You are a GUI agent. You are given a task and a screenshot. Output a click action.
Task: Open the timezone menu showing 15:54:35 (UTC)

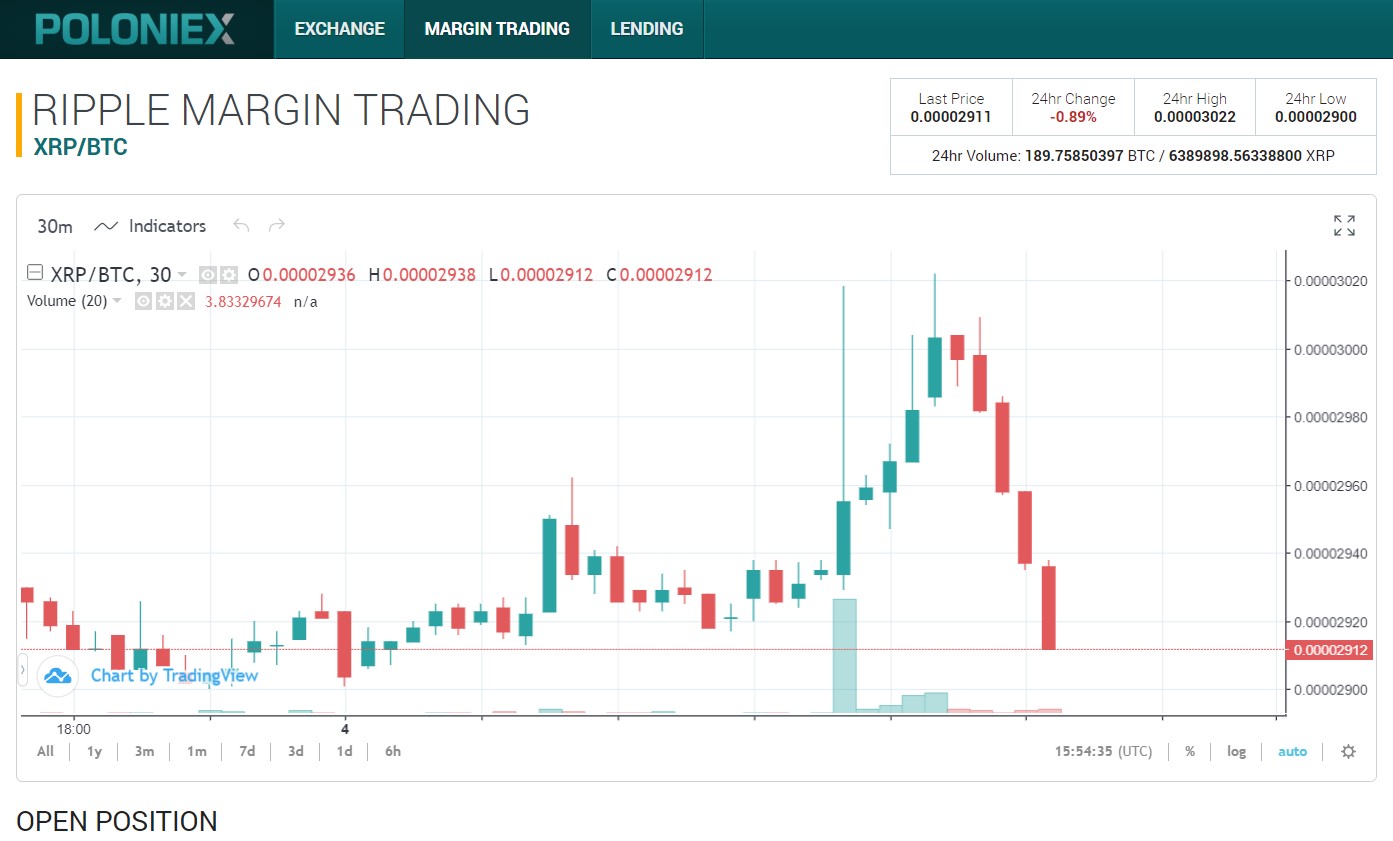pyautogui.click(x=1104, y=751)
